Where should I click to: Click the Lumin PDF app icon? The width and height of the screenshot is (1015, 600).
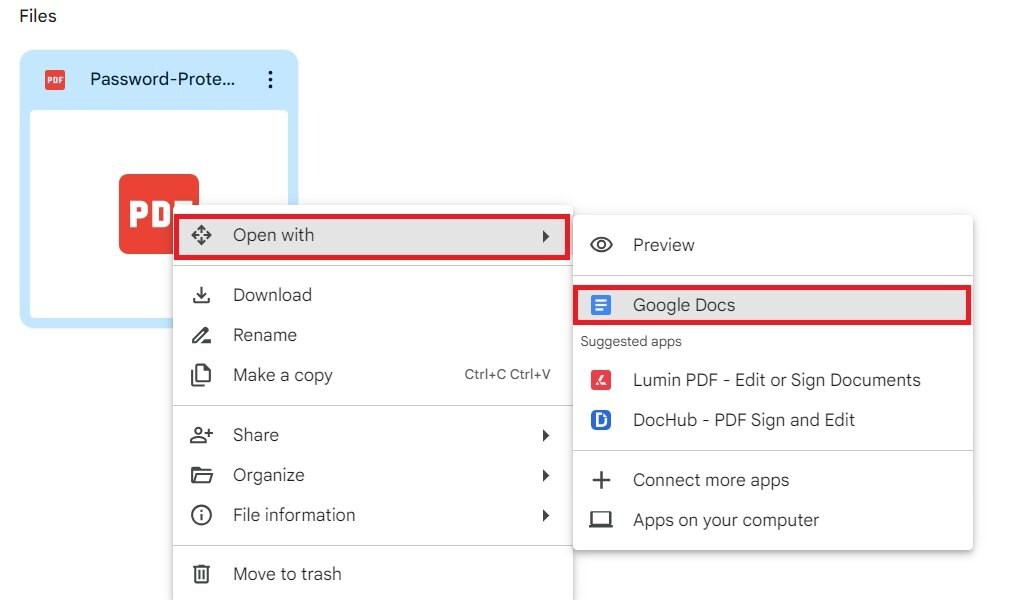point(602,380)
